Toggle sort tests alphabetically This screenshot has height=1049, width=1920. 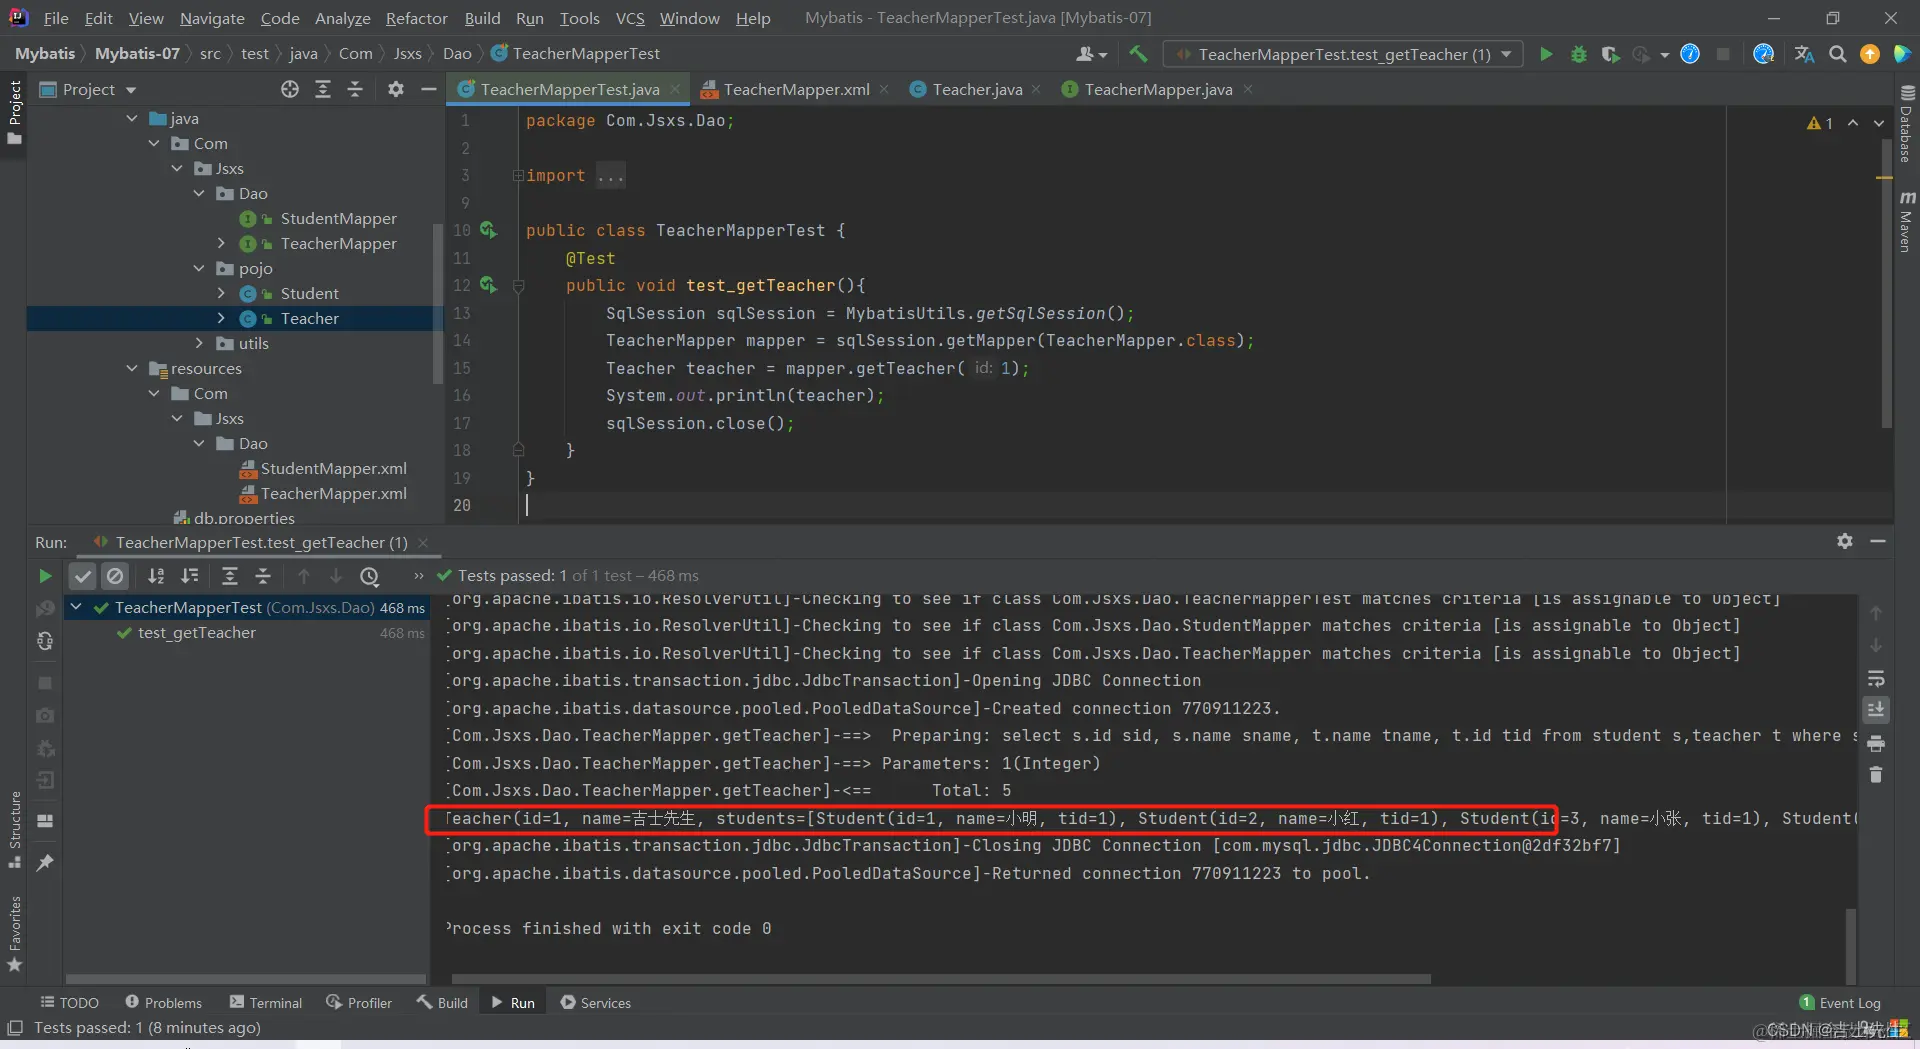(x=156, y=576)
